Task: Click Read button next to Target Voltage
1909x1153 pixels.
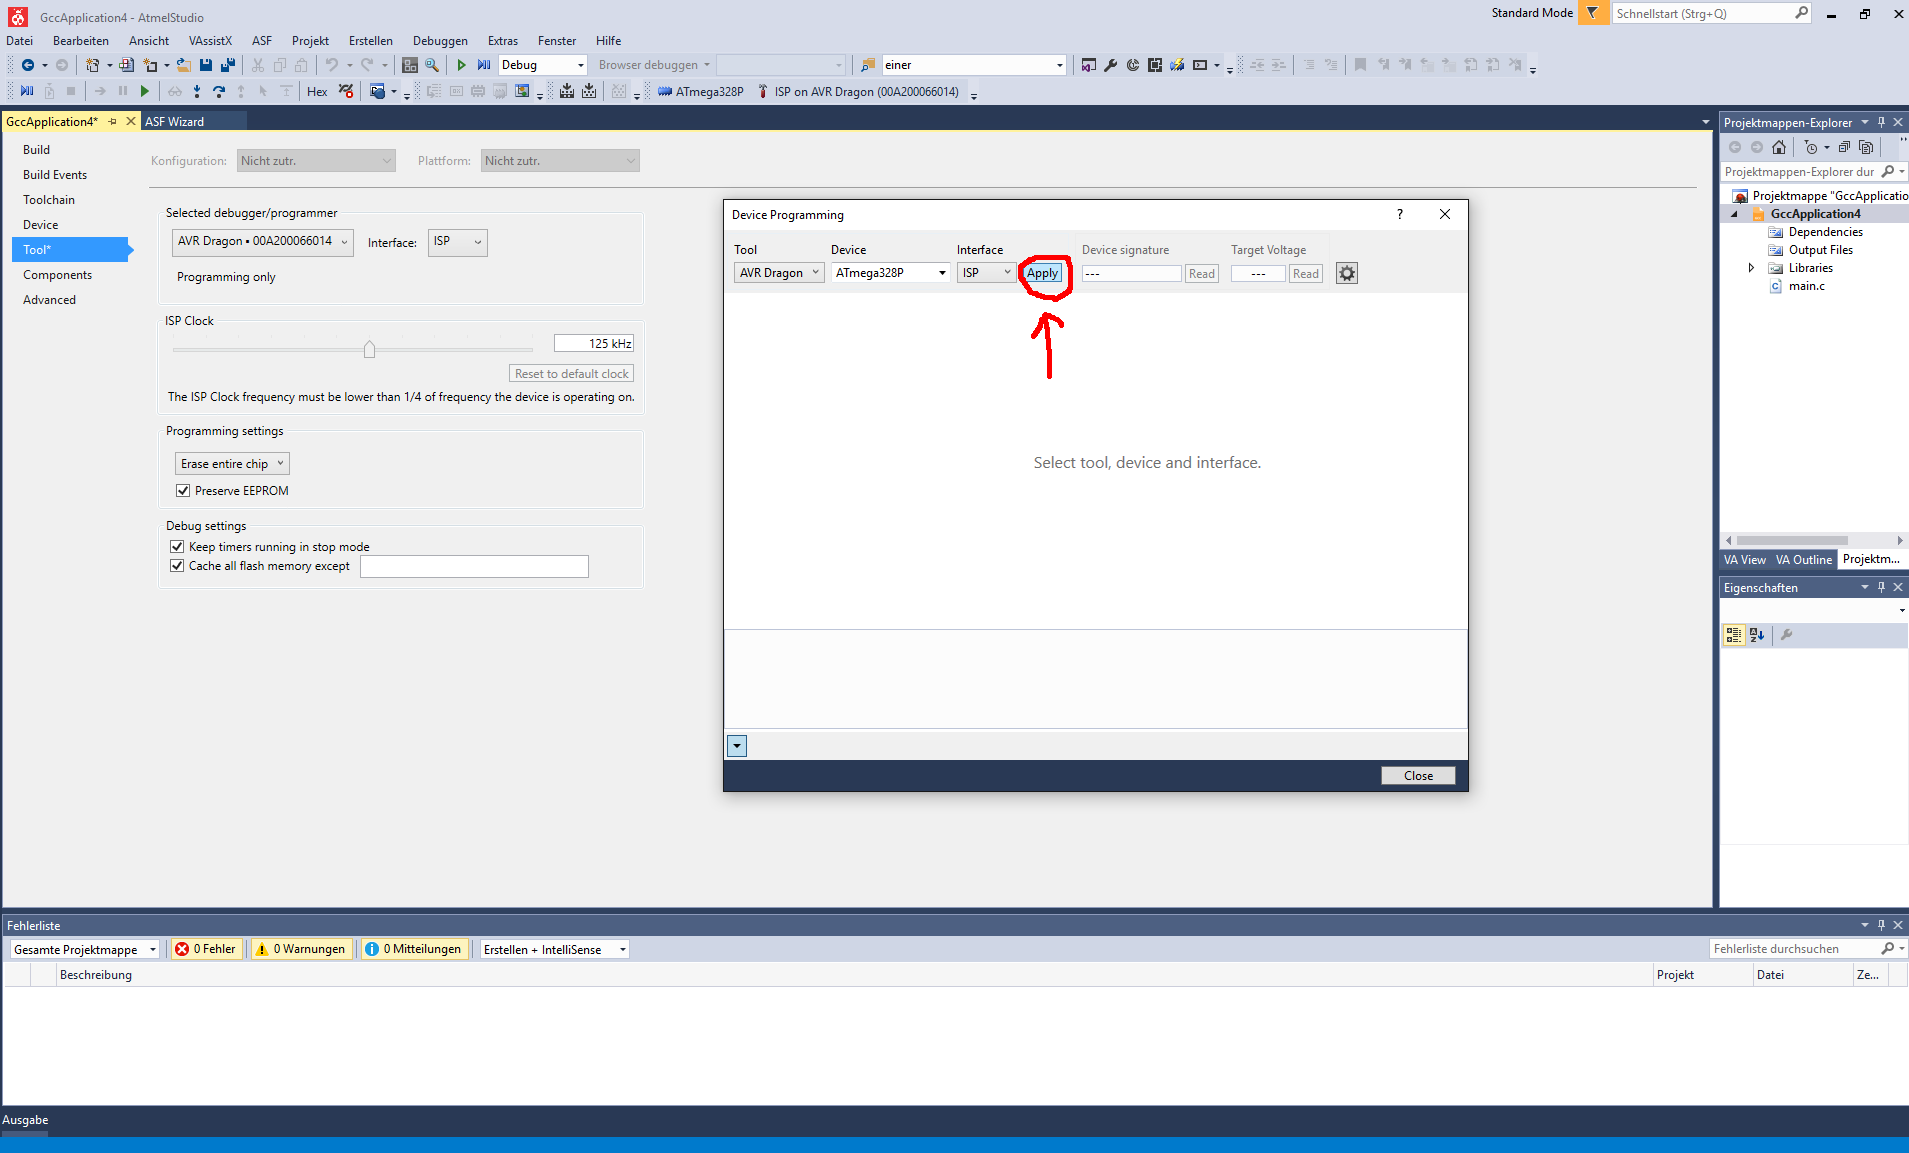Action: (x=1306, y=274)
